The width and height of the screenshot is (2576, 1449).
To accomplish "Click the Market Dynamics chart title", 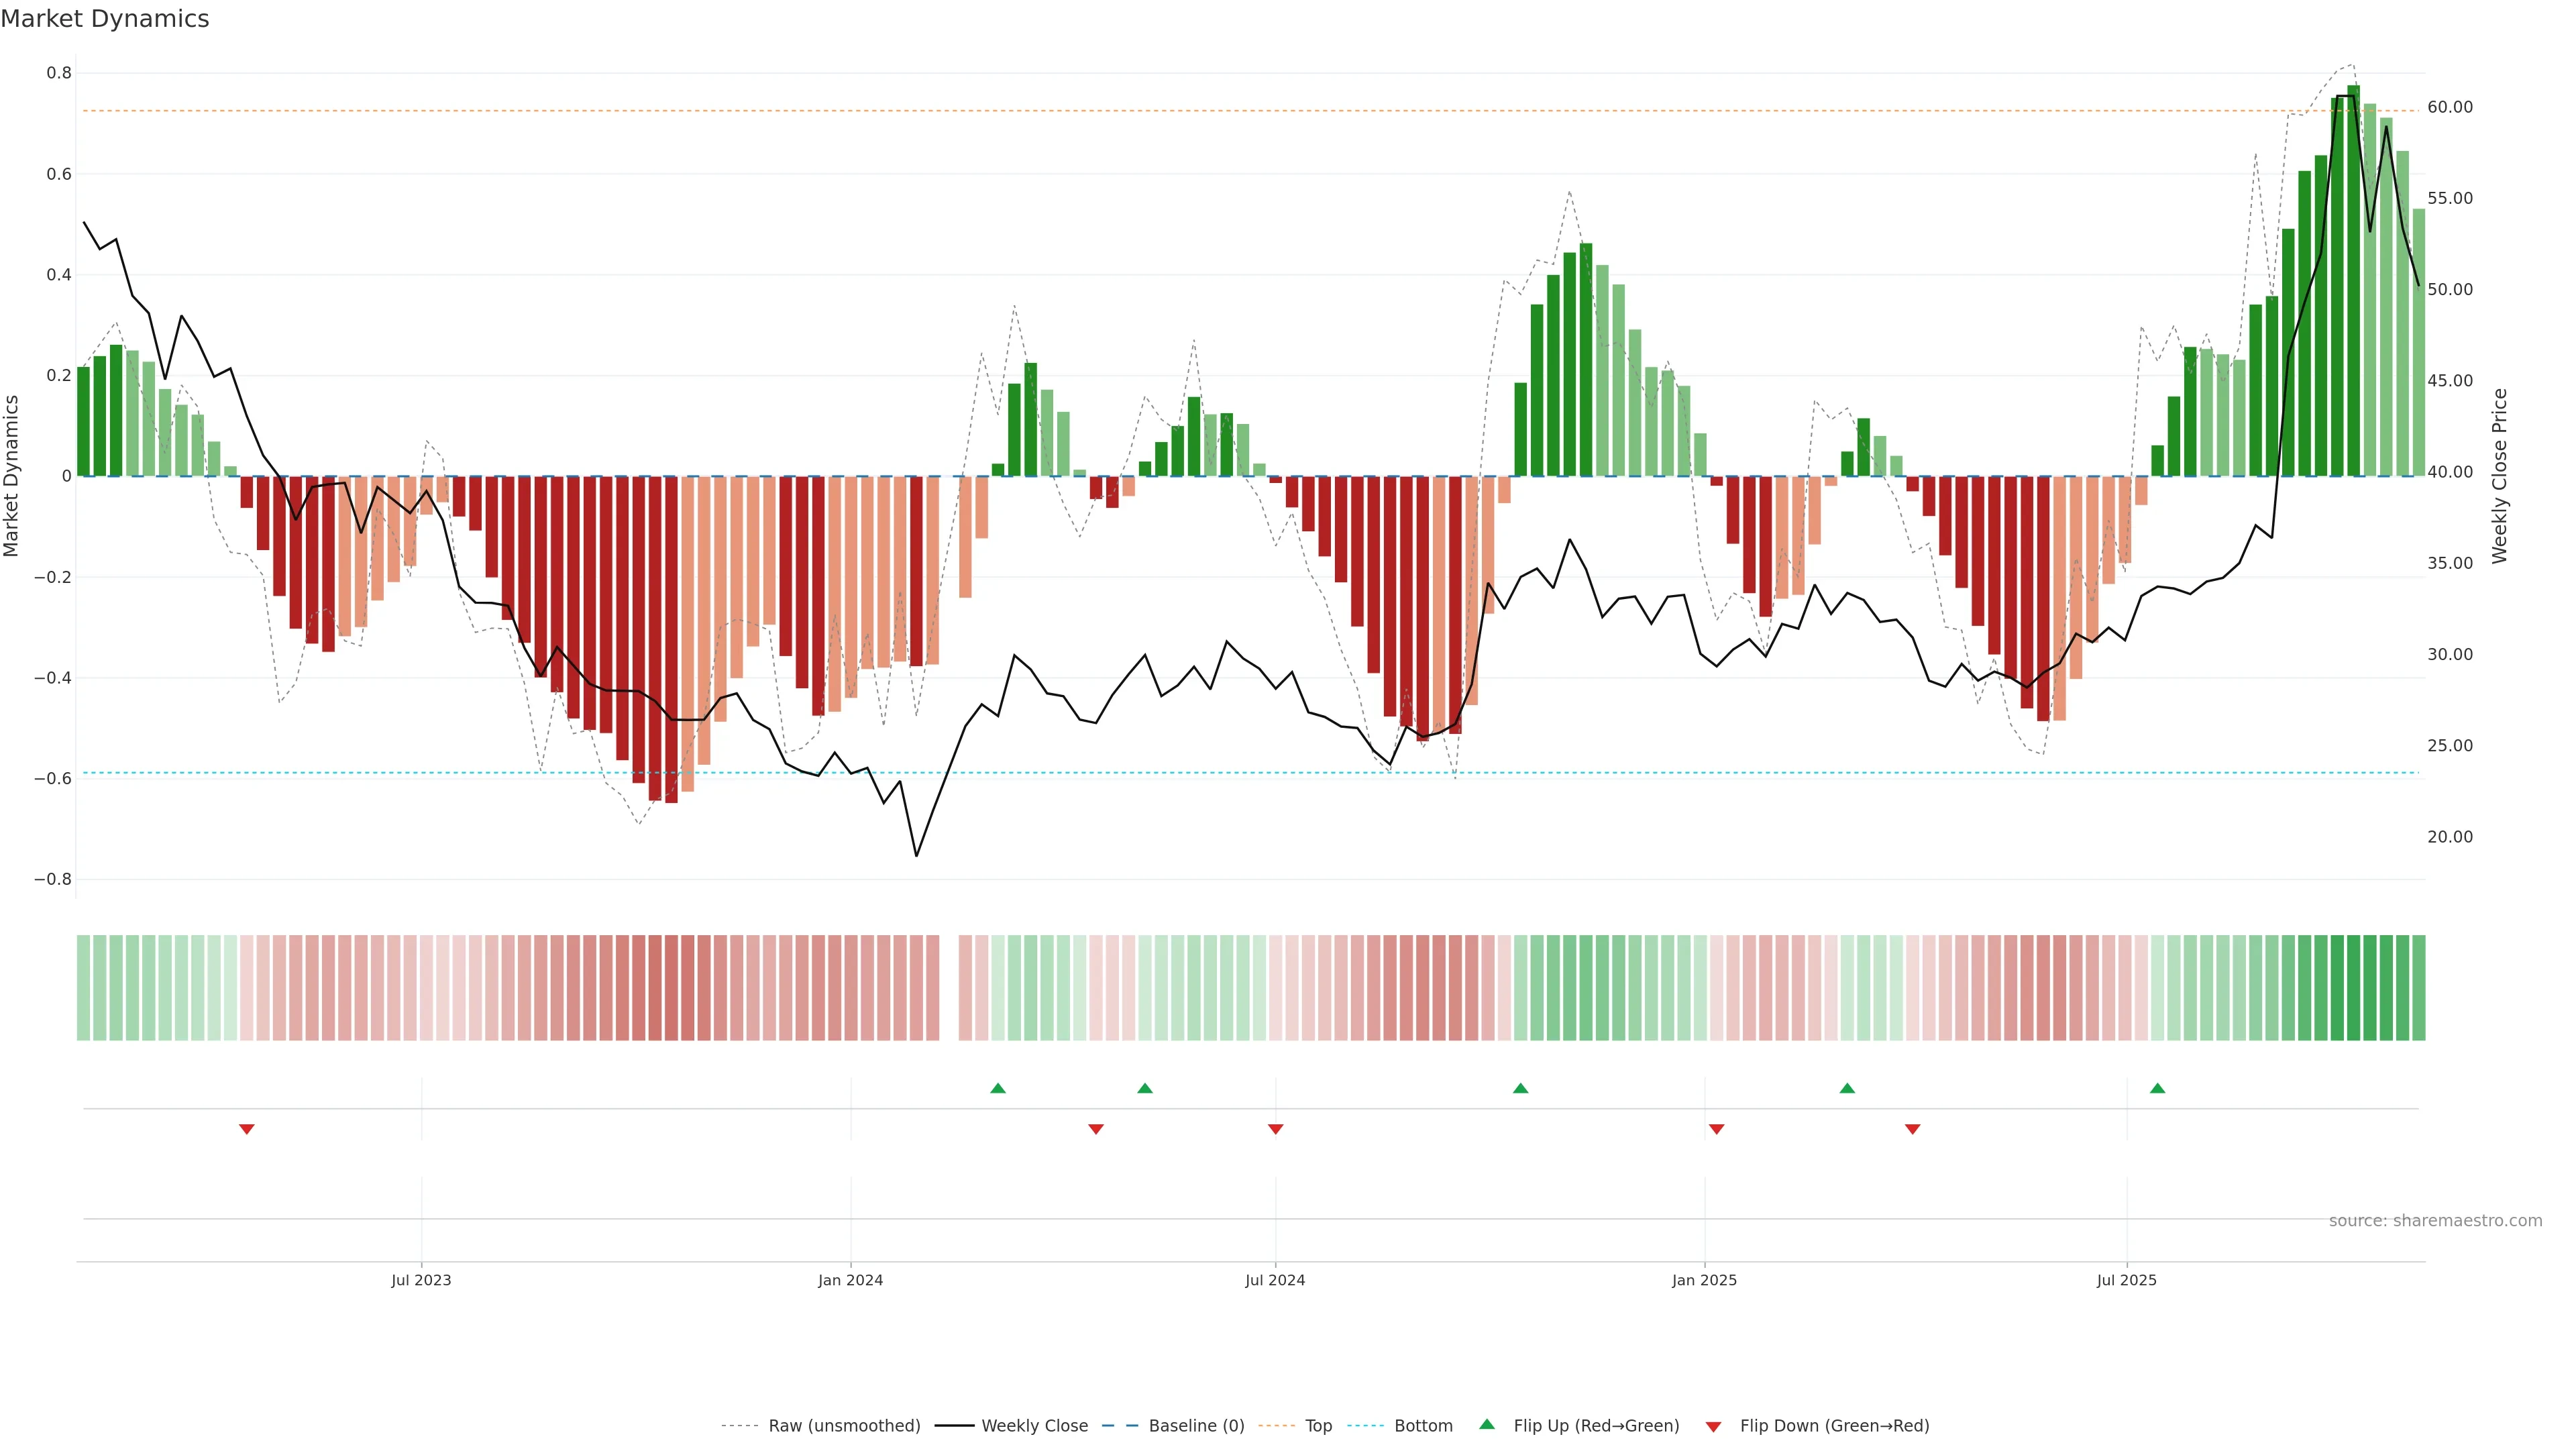I will point(105,19).
